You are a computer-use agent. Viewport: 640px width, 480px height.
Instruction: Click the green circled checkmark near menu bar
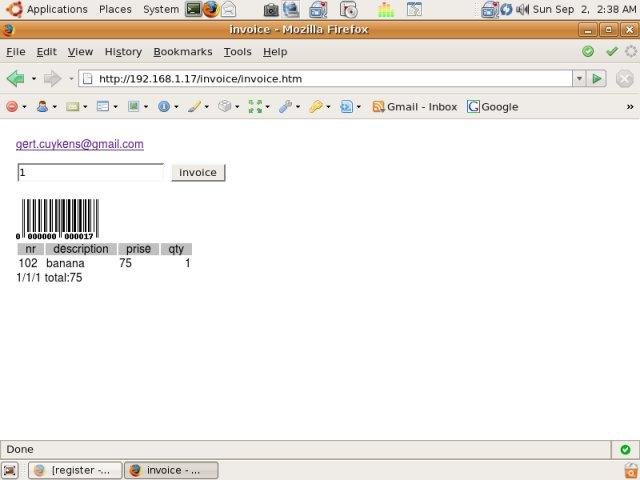tap(588, 51)
